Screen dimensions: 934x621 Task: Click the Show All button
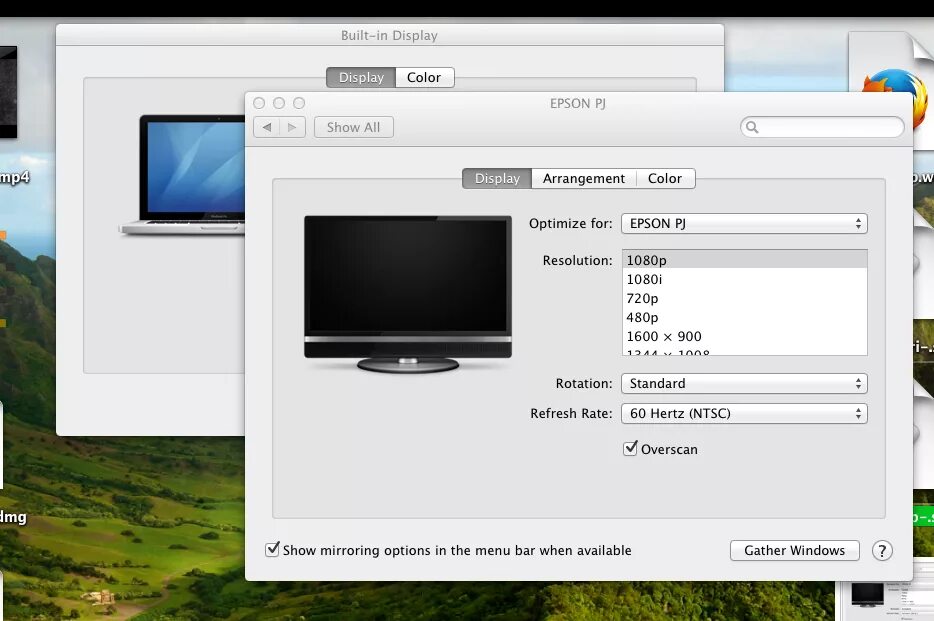click(353, 127)
